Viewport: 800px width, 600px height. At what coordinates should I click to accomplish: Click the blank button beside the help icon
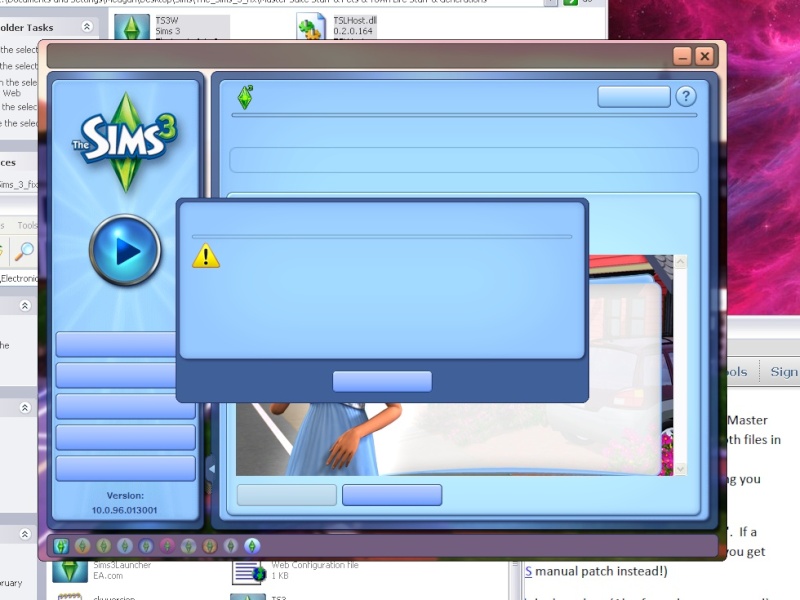point(634,96)
